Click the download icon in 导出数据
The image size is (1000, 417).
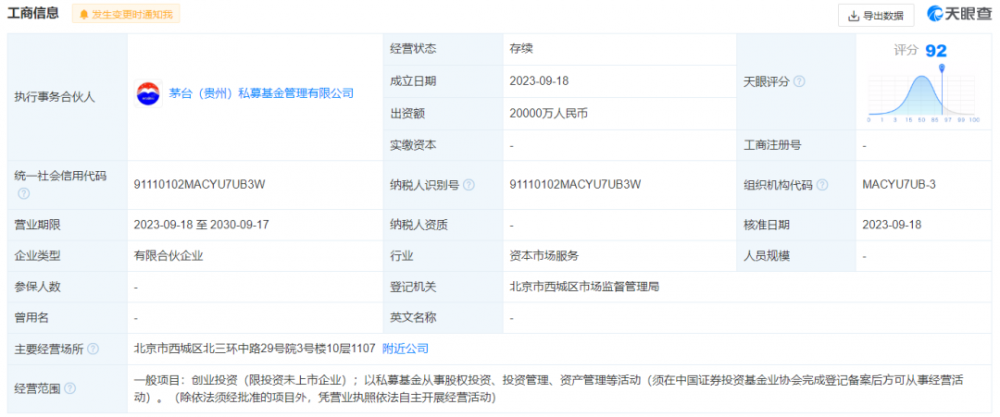click(x=853, y=17)
